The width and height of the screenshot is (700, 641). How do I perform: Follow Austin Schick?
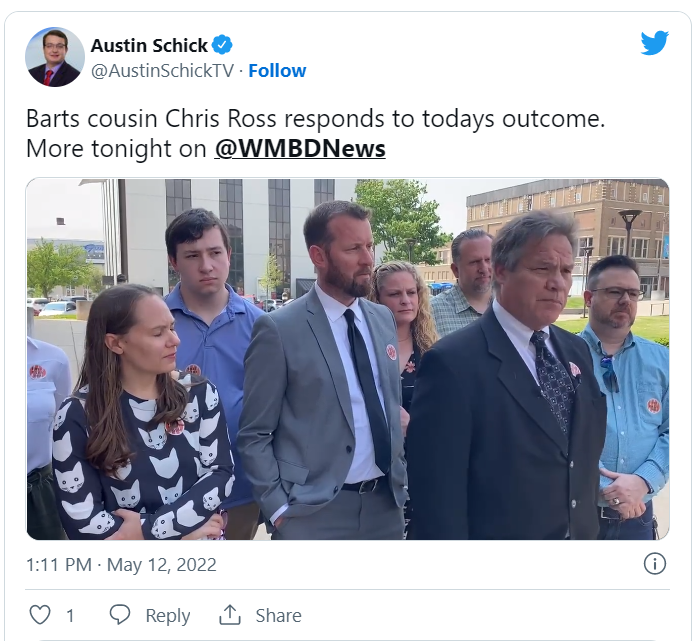(x=277, y=71)
